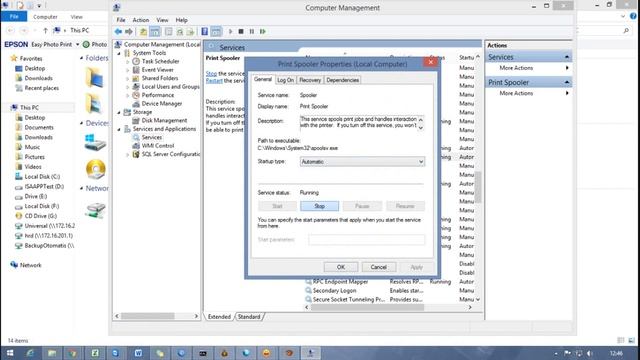Image resolution: width=640 pixels, height=360 pixels.
Task: Click the OK button
Action: 341,267
